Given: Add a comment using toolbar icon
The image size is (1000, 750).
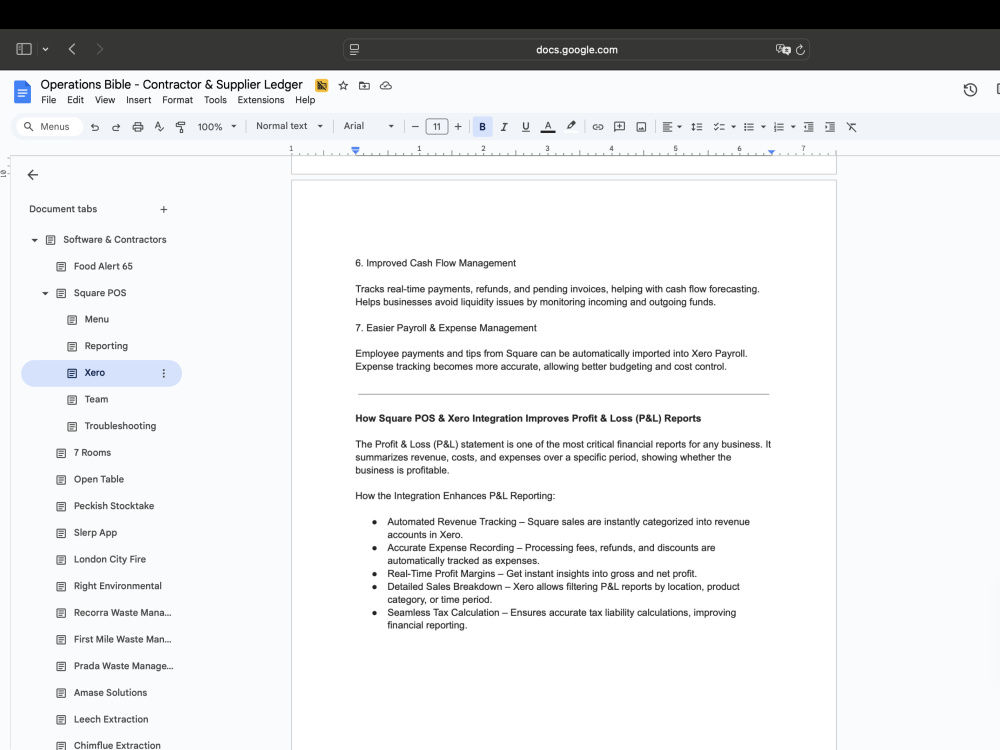Looking at the screenshot, I should pos(619,127).
